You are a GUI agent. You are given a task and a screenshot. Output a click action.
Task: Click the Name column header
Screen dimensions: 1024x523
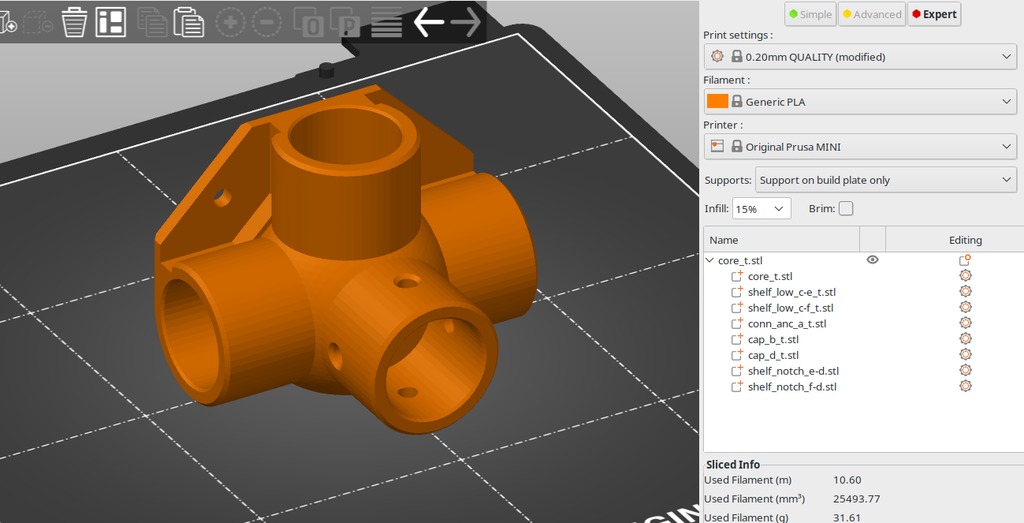point(782,240)
